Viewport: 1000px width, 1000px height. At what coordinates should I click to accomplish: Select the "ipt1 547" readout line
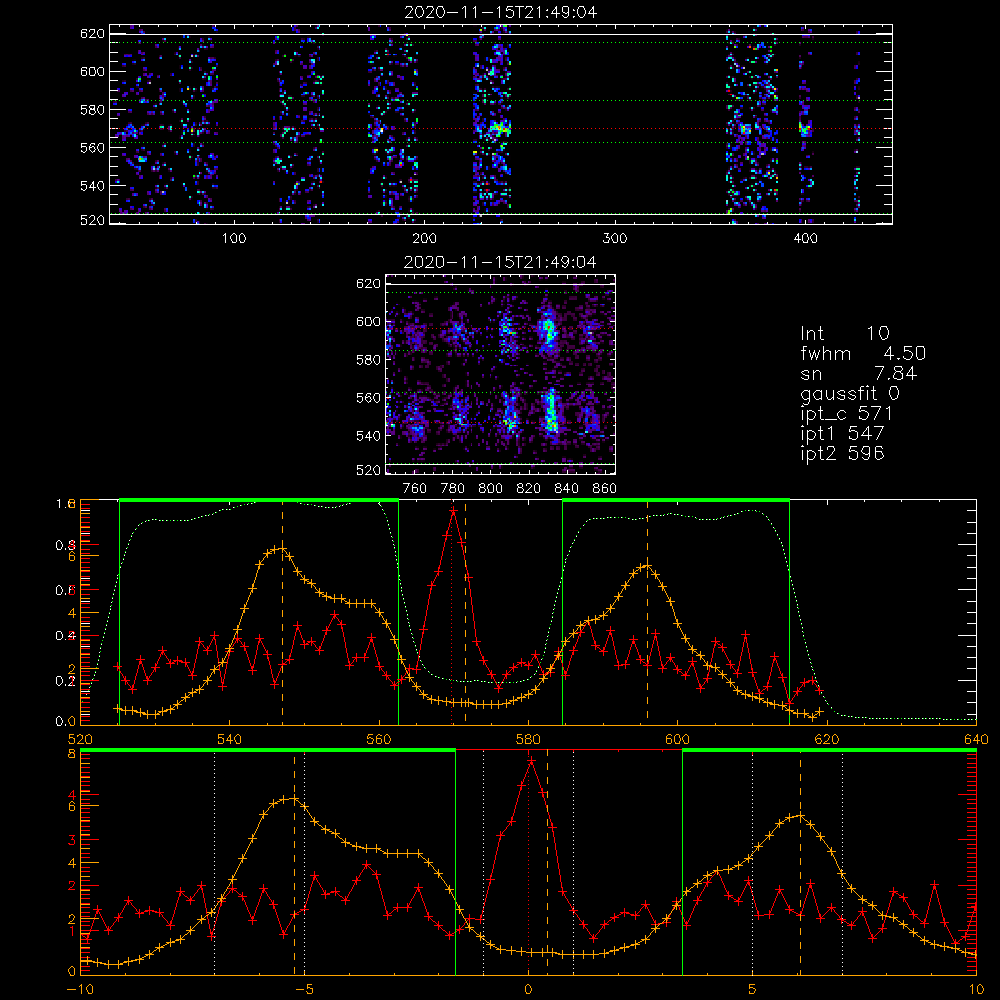[842, 434]
